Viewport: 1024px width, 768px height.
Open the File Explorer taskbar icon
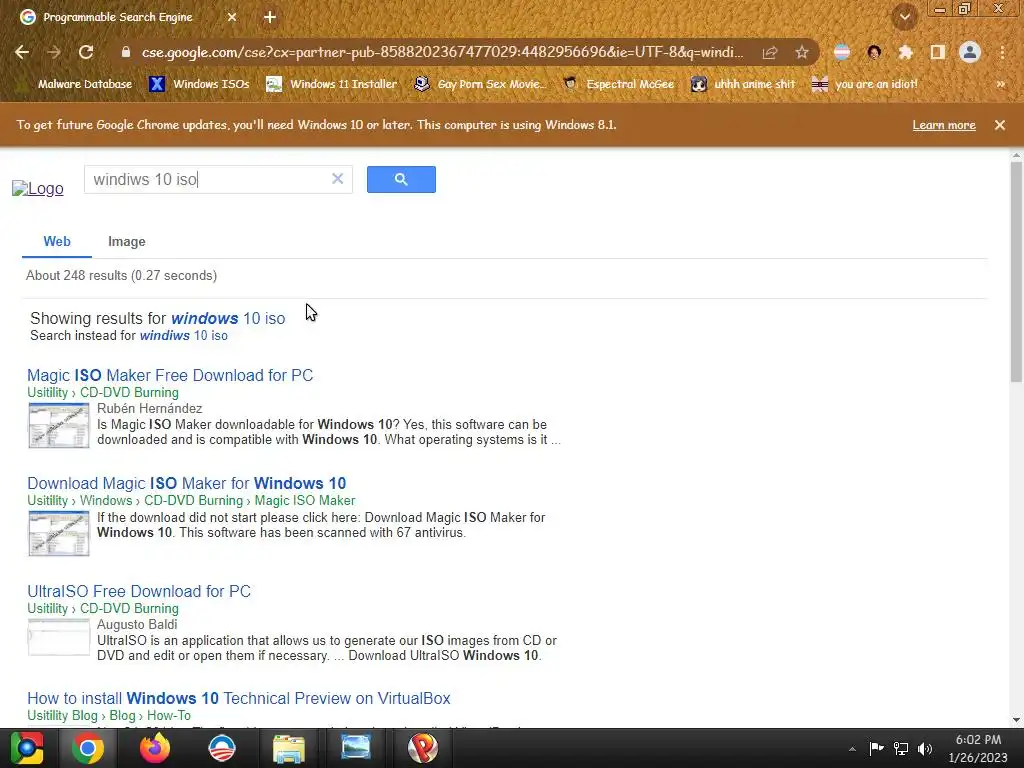click(x=289, y=748)
